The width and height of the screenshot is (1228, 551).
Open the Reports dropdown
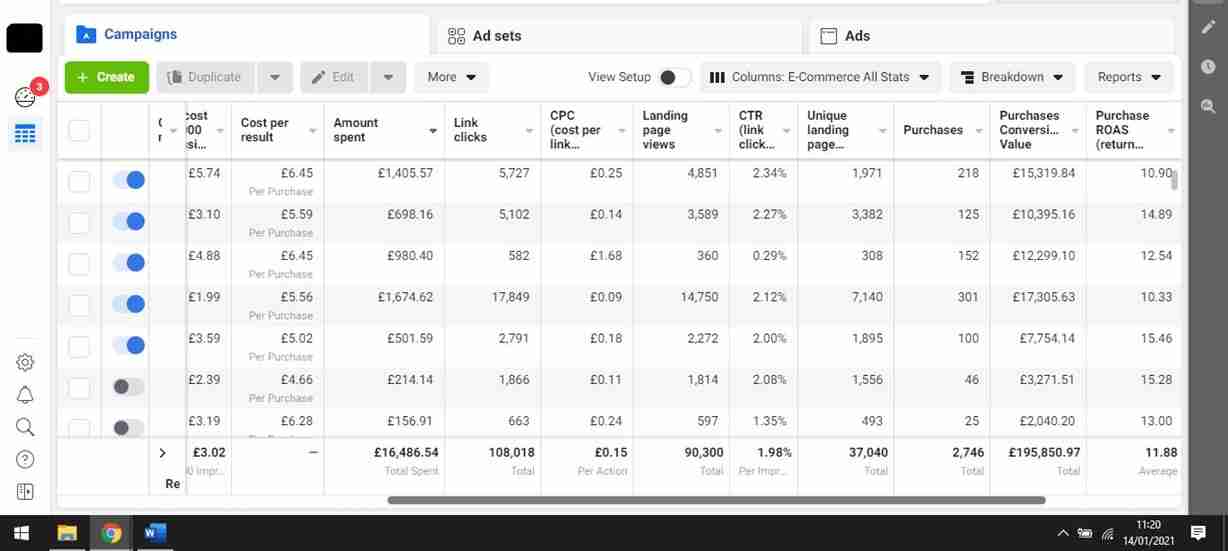[x=1129, y=77]
